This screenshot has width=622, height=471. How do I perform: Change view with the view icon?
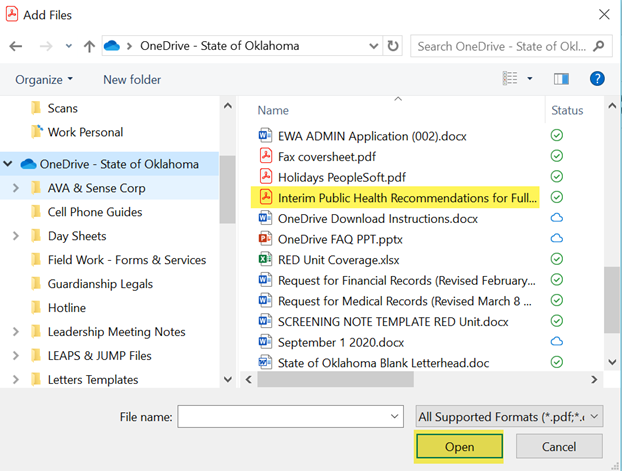(x=510, y=78)
